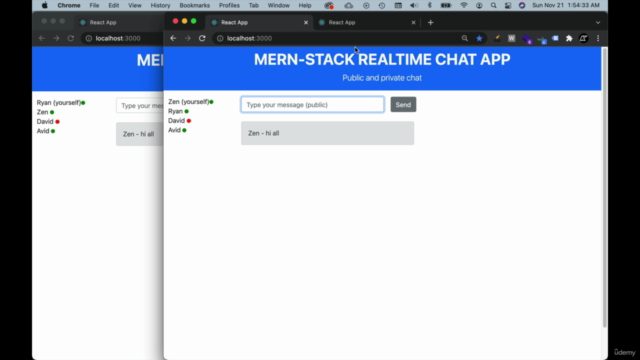The image size is (640, 360).
Task: Open the Chrome application menu
Action: (x=69, y=5)
